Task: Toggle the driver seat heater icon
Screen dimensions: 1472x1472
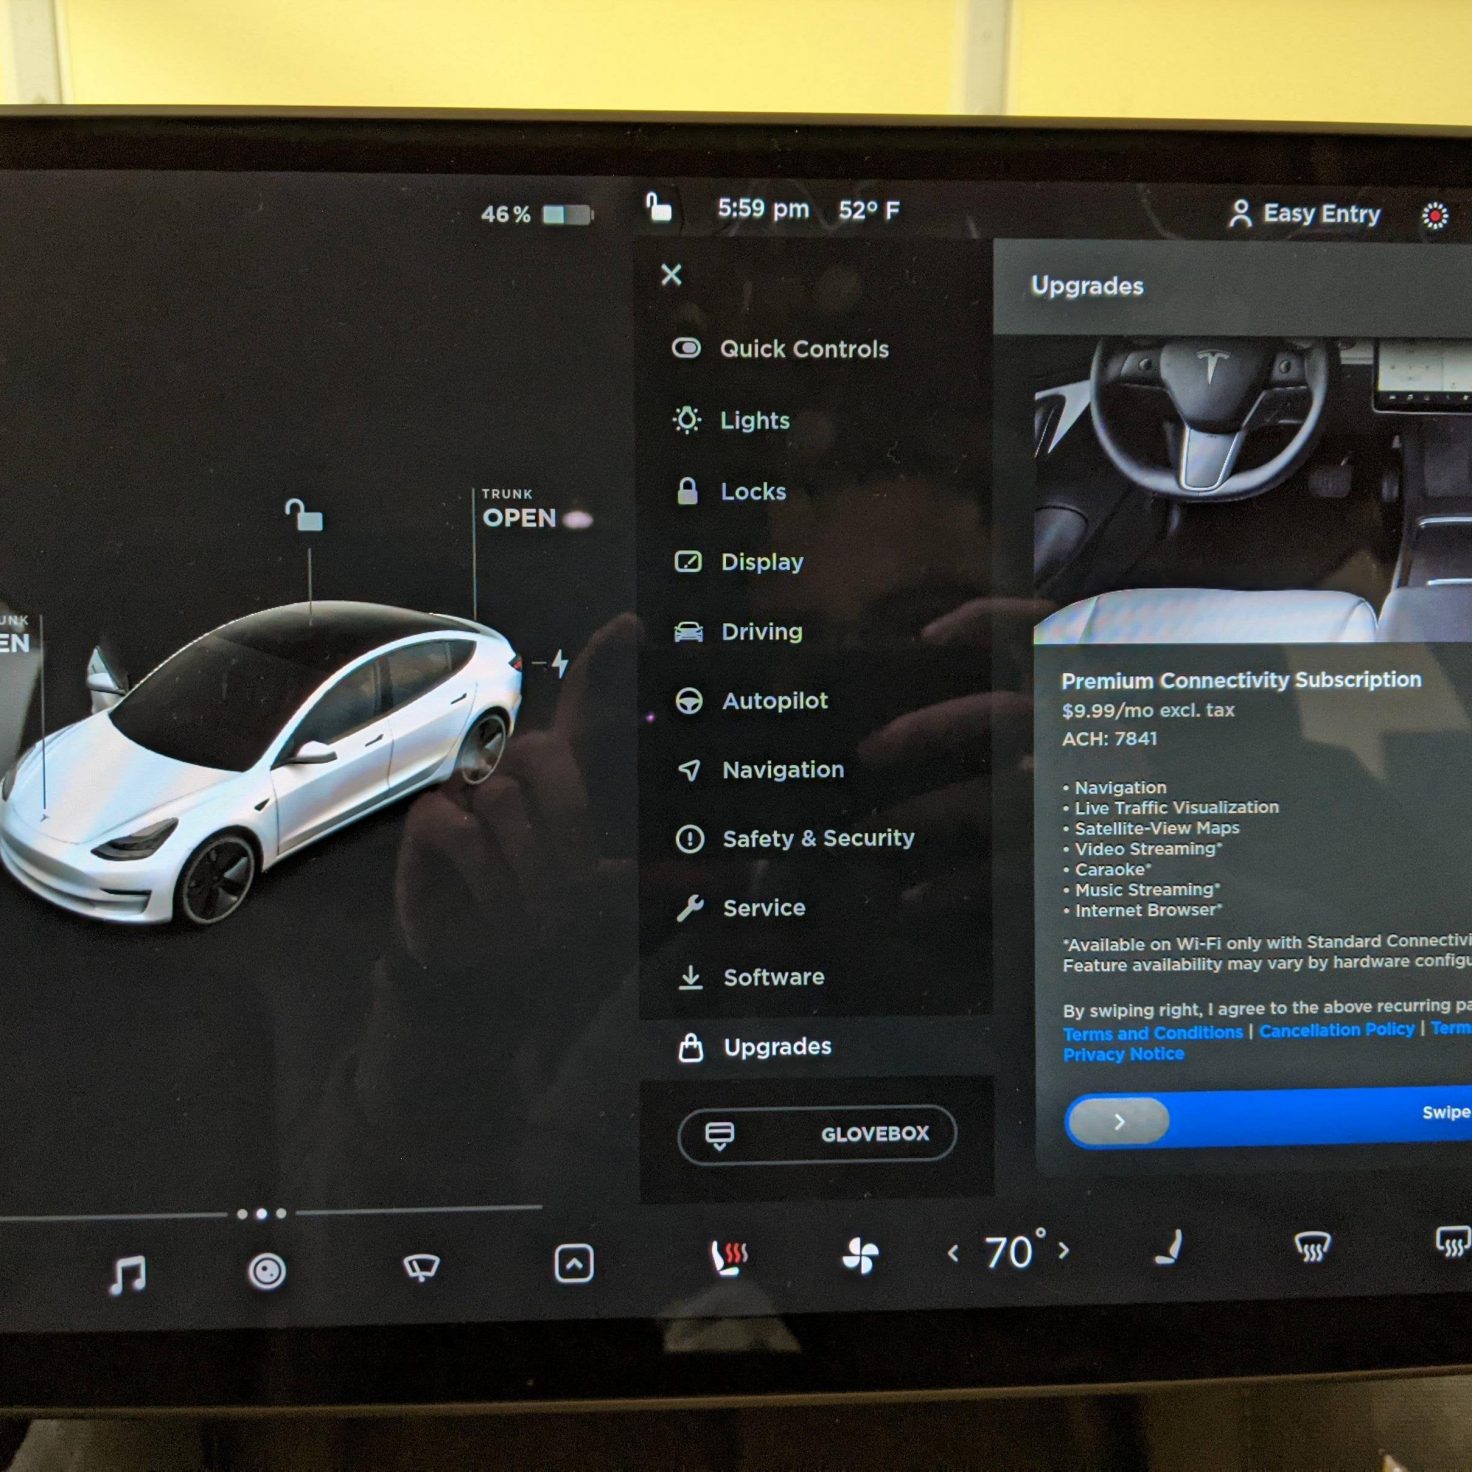Action: pos(729,1257)
